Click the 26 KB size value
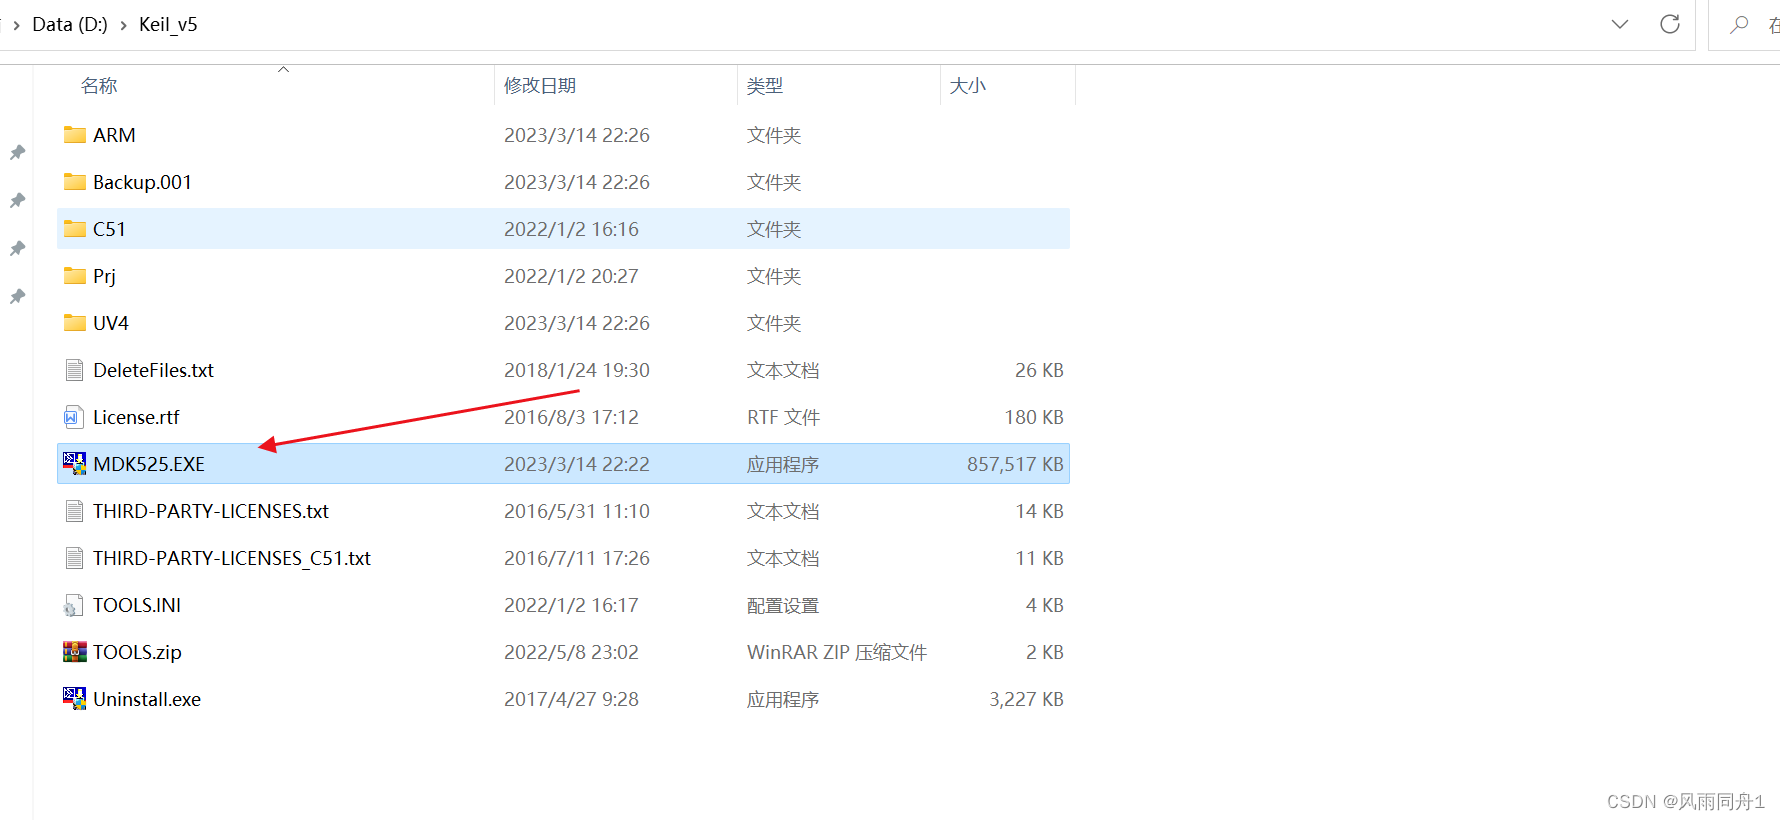1780x820 pixels. coord(1039,370)
